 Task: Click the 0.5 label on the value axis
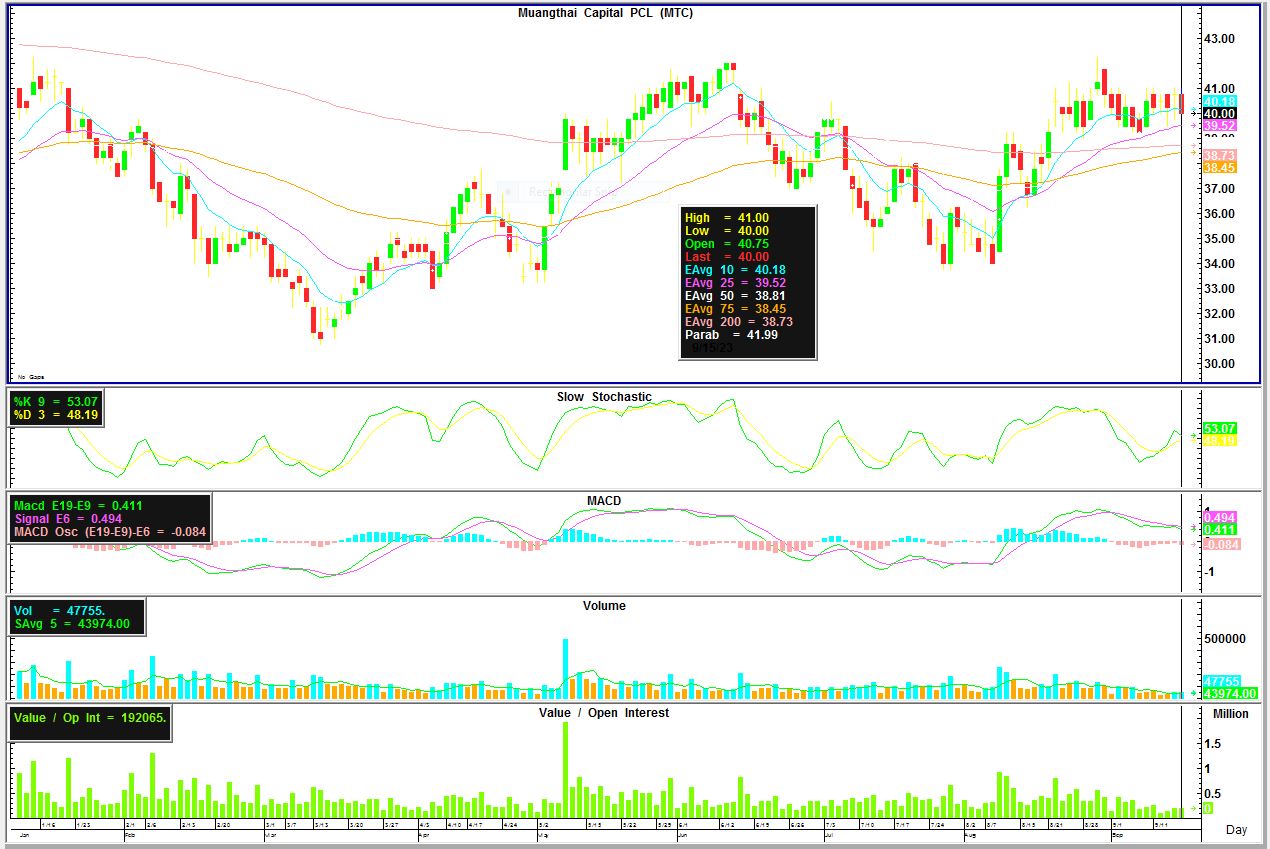(x=1211, y=794)
